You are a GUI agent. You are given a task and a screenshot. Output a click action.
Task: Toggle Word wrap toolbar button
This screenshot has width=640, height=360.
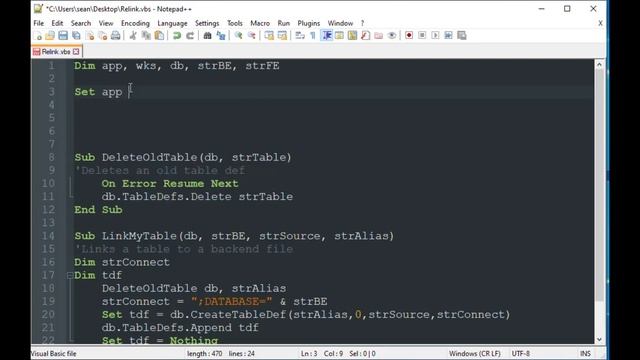300,36
